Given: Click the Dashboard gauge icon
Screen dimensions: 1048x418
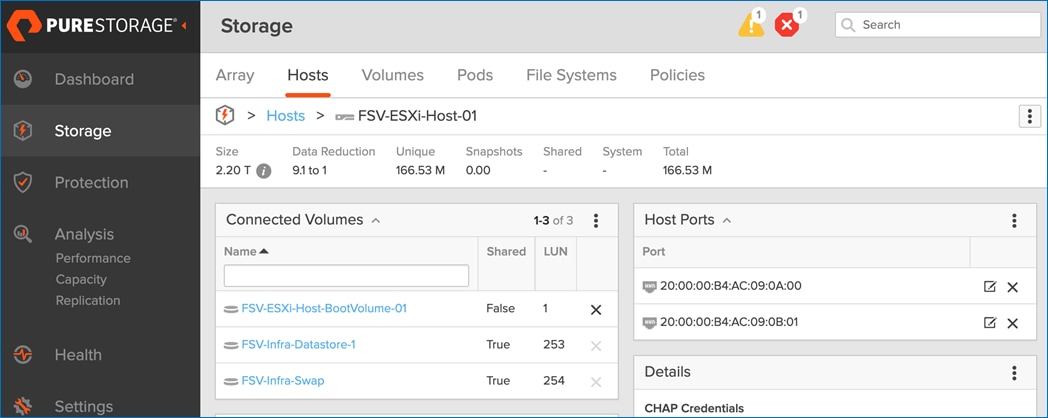Looking at the screenshot, I should (23, 79).
